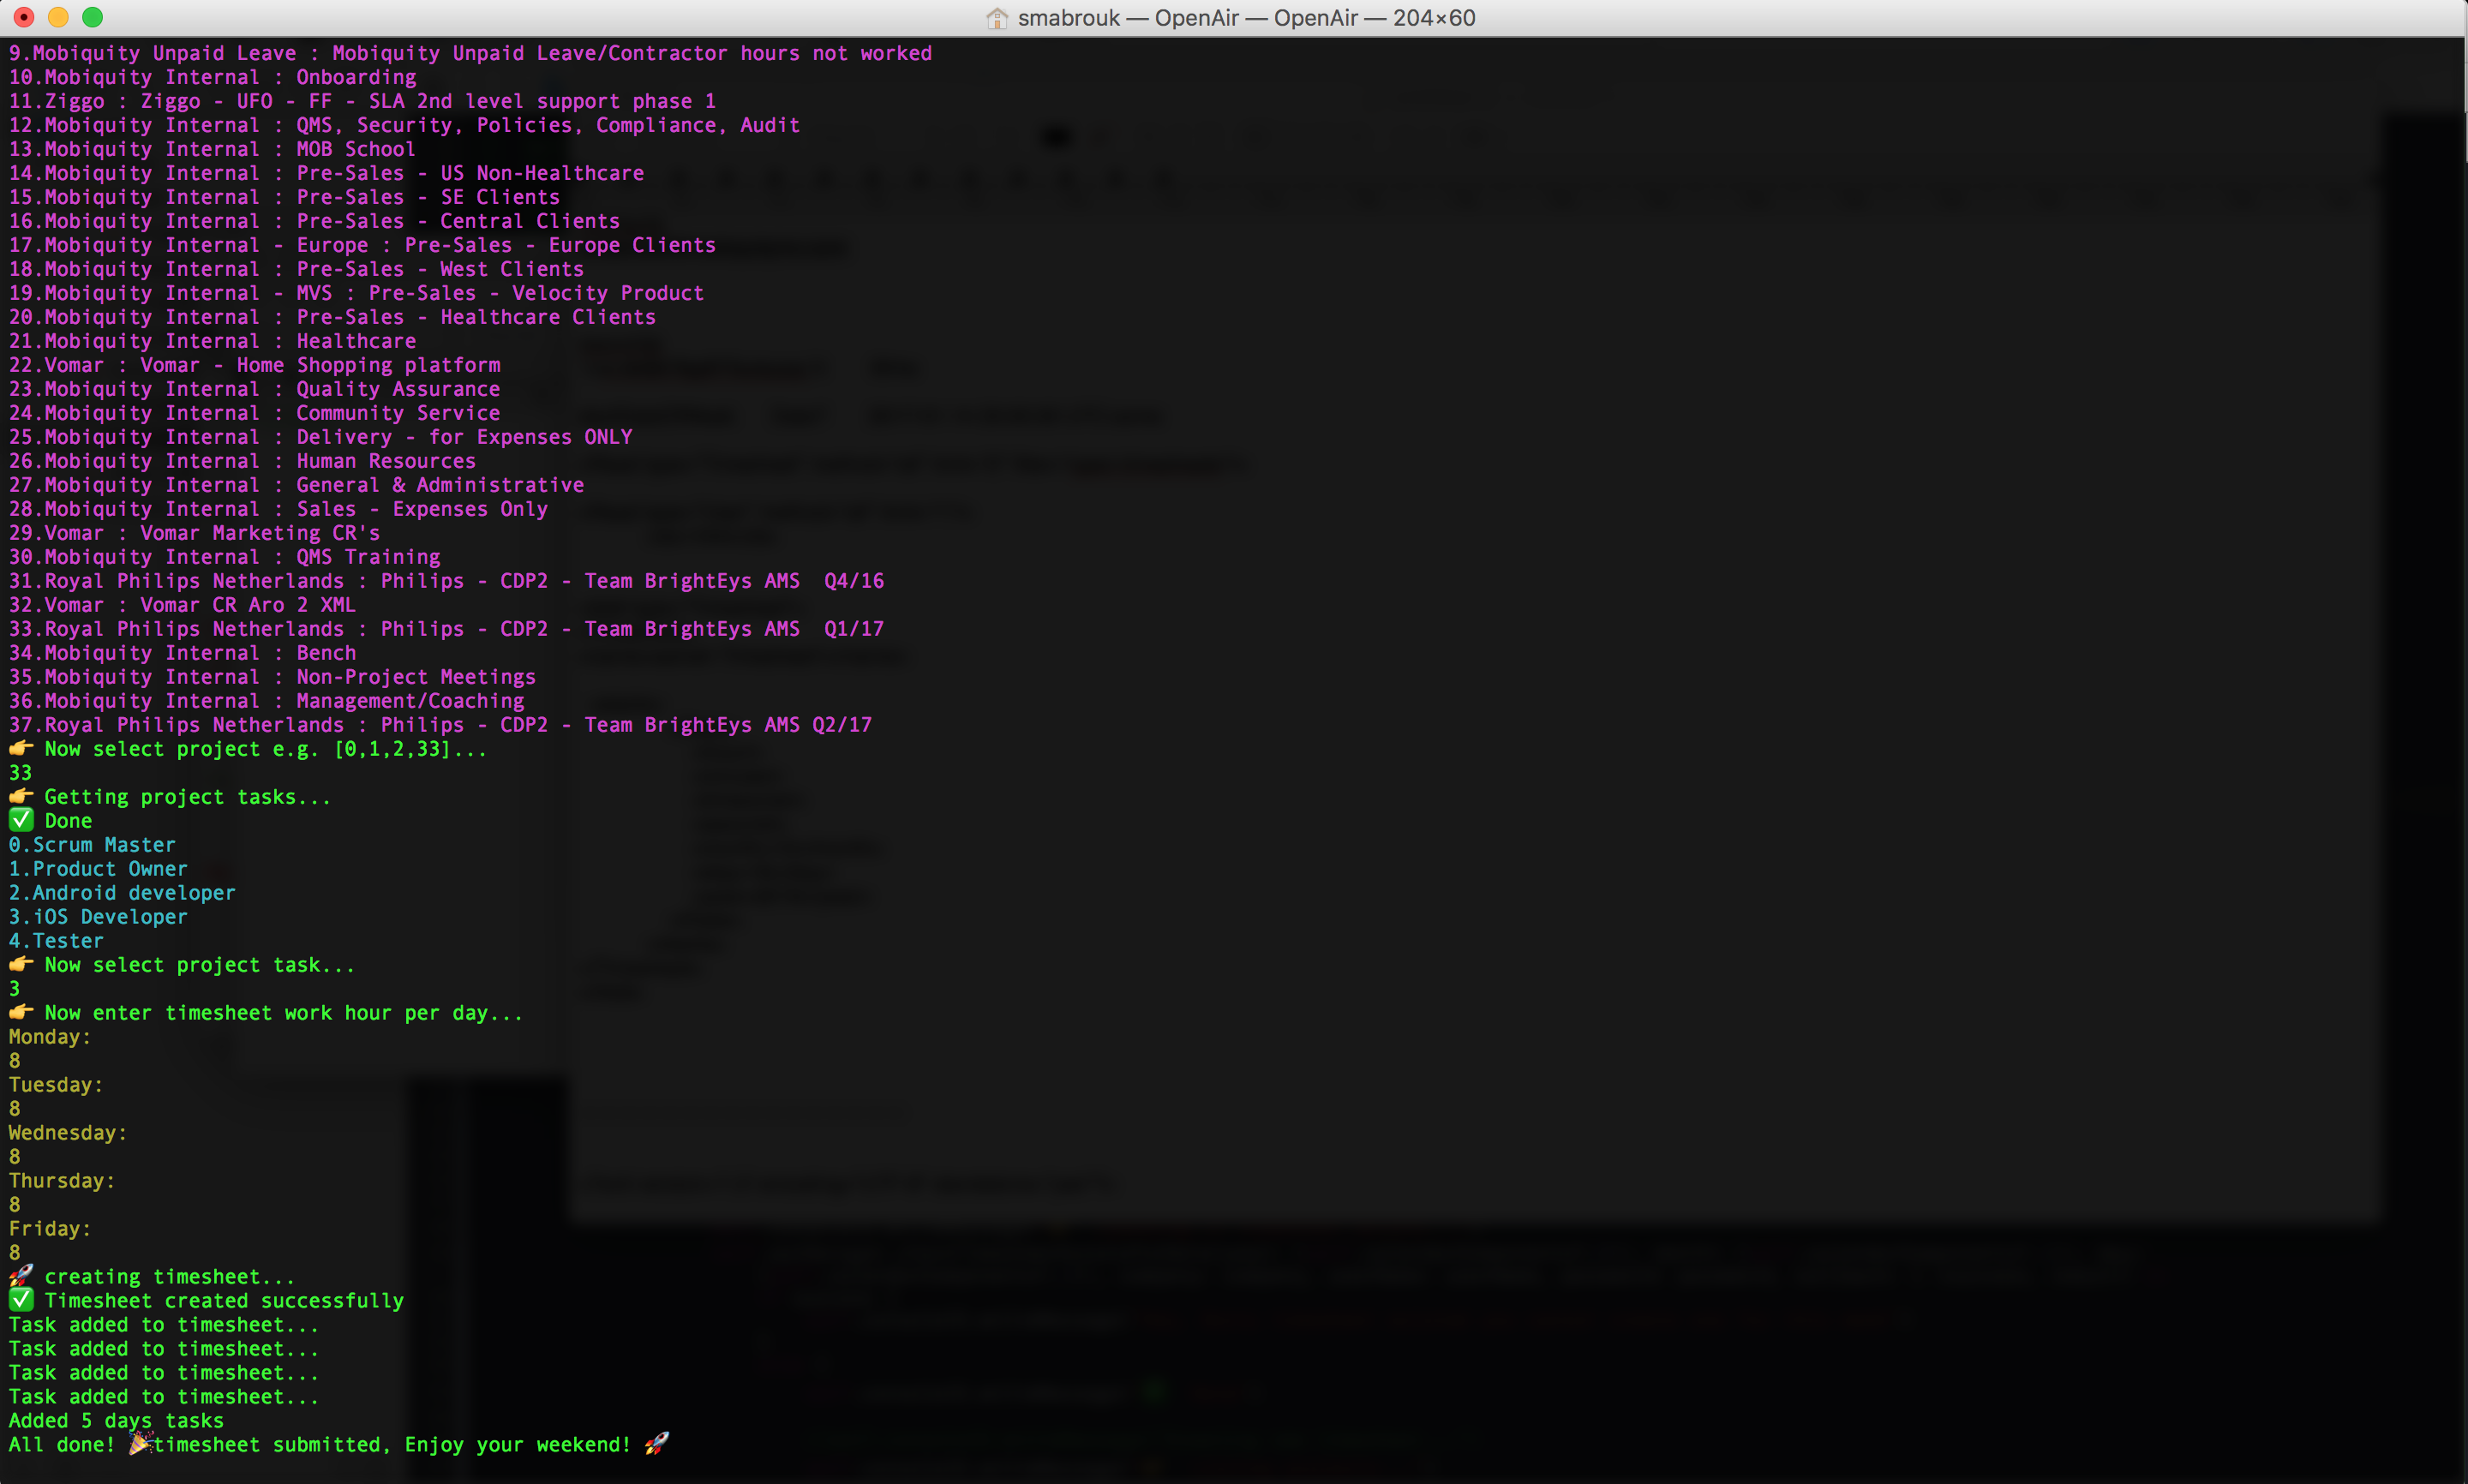
Task: Click pointing hand before 'Now select project task'
Action: pyautogui.click(x=21, y=964)
